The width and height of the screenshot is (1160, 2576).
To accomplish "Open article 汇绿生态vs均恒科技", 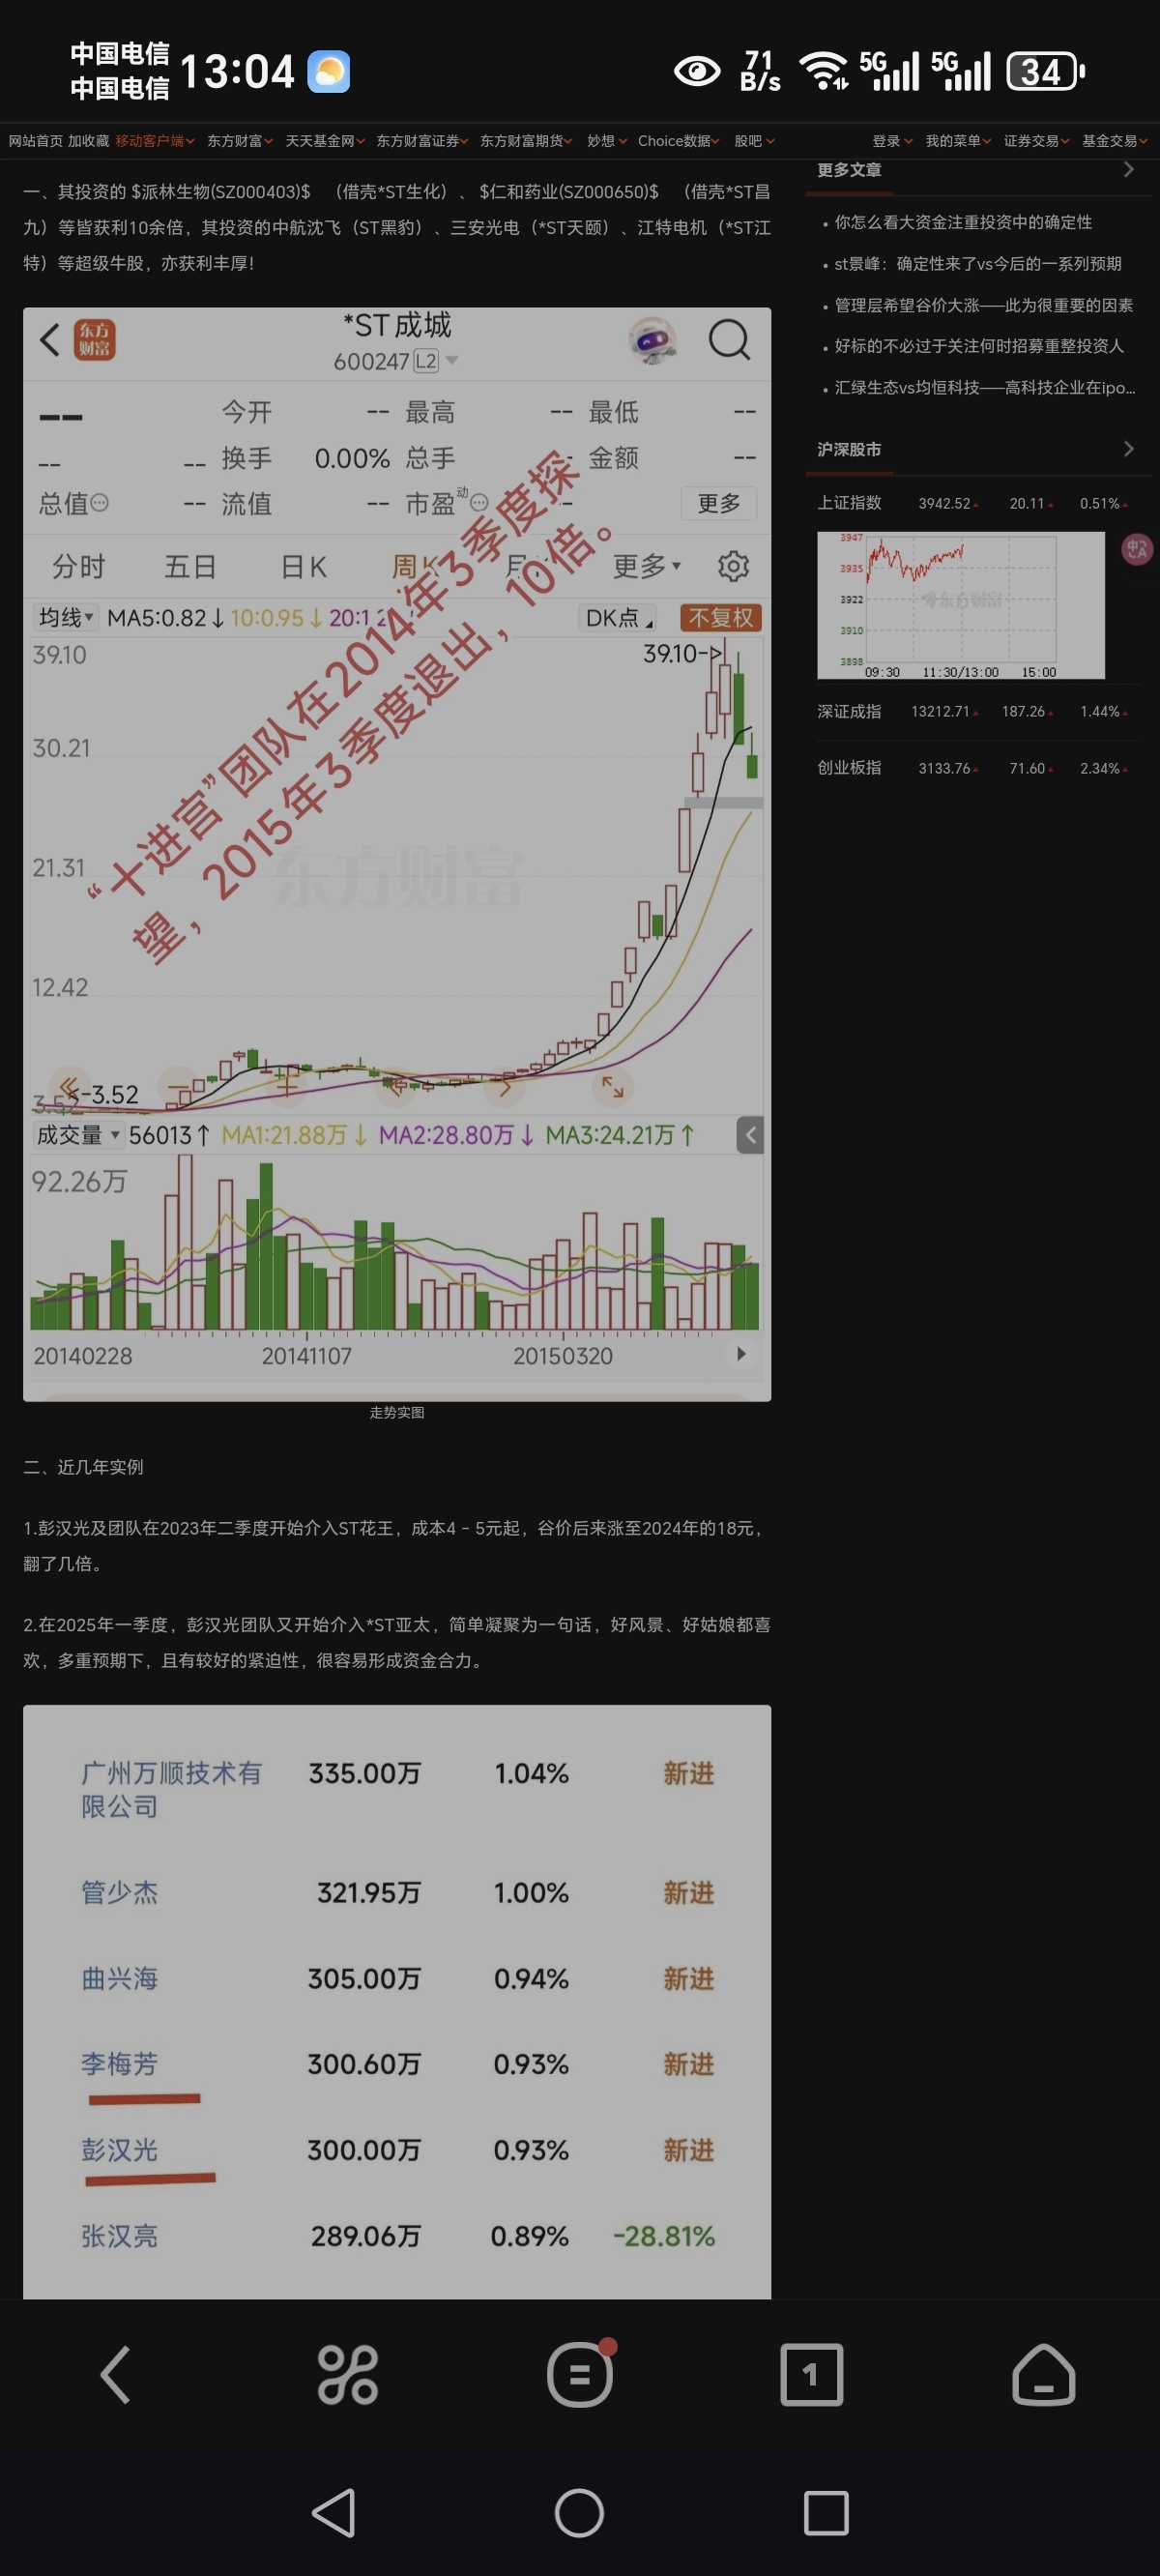I will (x=985, y=388).
